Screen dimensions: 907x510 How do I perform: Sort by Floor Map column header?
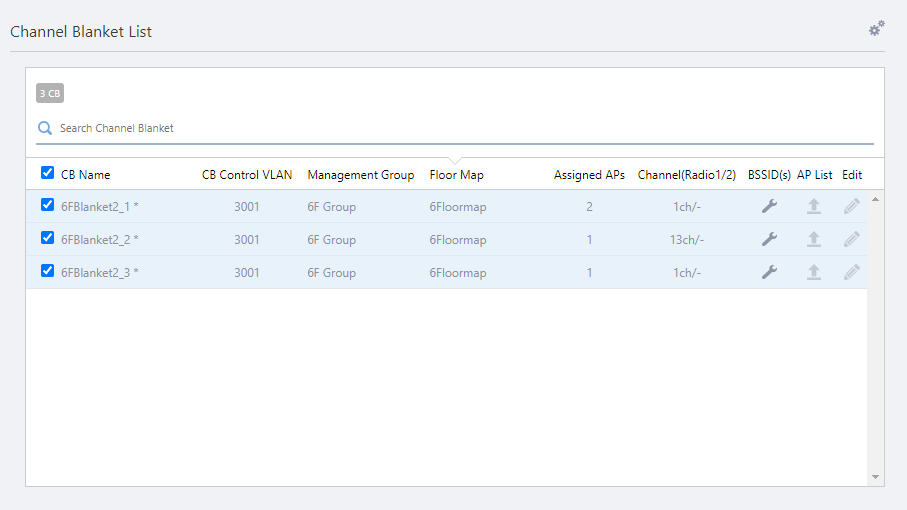[456, 175]
